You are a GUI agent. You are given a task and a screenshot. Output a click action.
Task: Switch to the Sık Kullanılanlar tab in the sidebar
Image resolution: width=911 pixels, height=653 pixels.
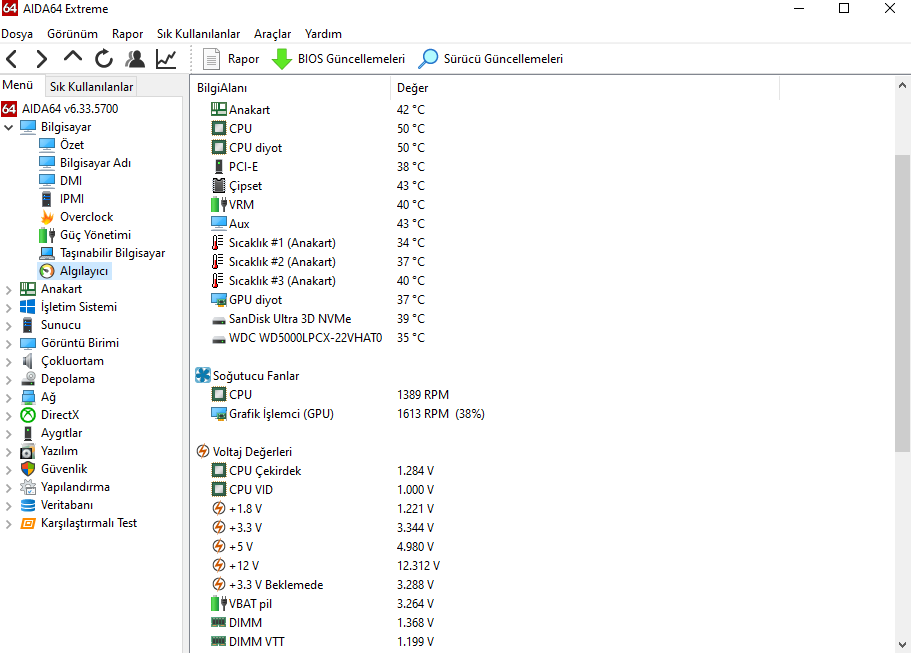click(91, 87)
